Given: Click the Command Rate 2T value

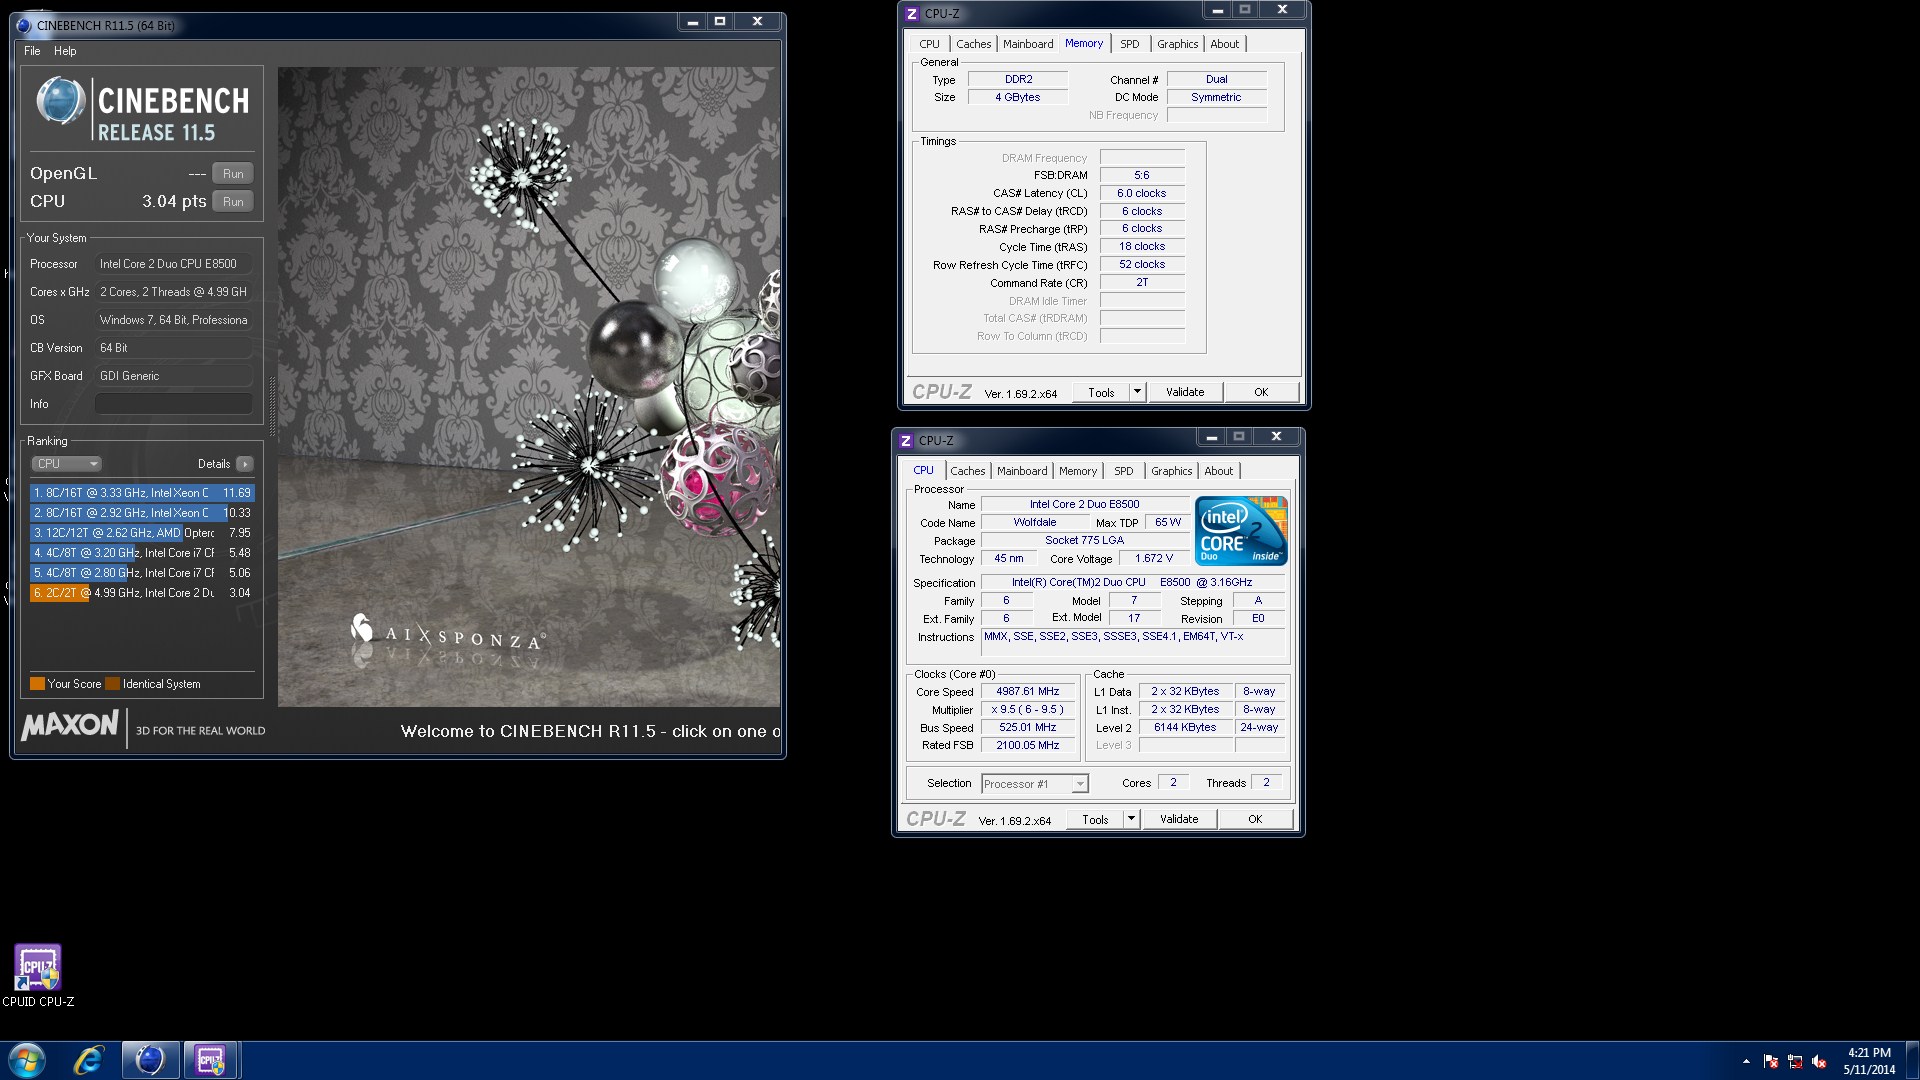Looking at the screenshot, I should click(x=1142, y=283).
